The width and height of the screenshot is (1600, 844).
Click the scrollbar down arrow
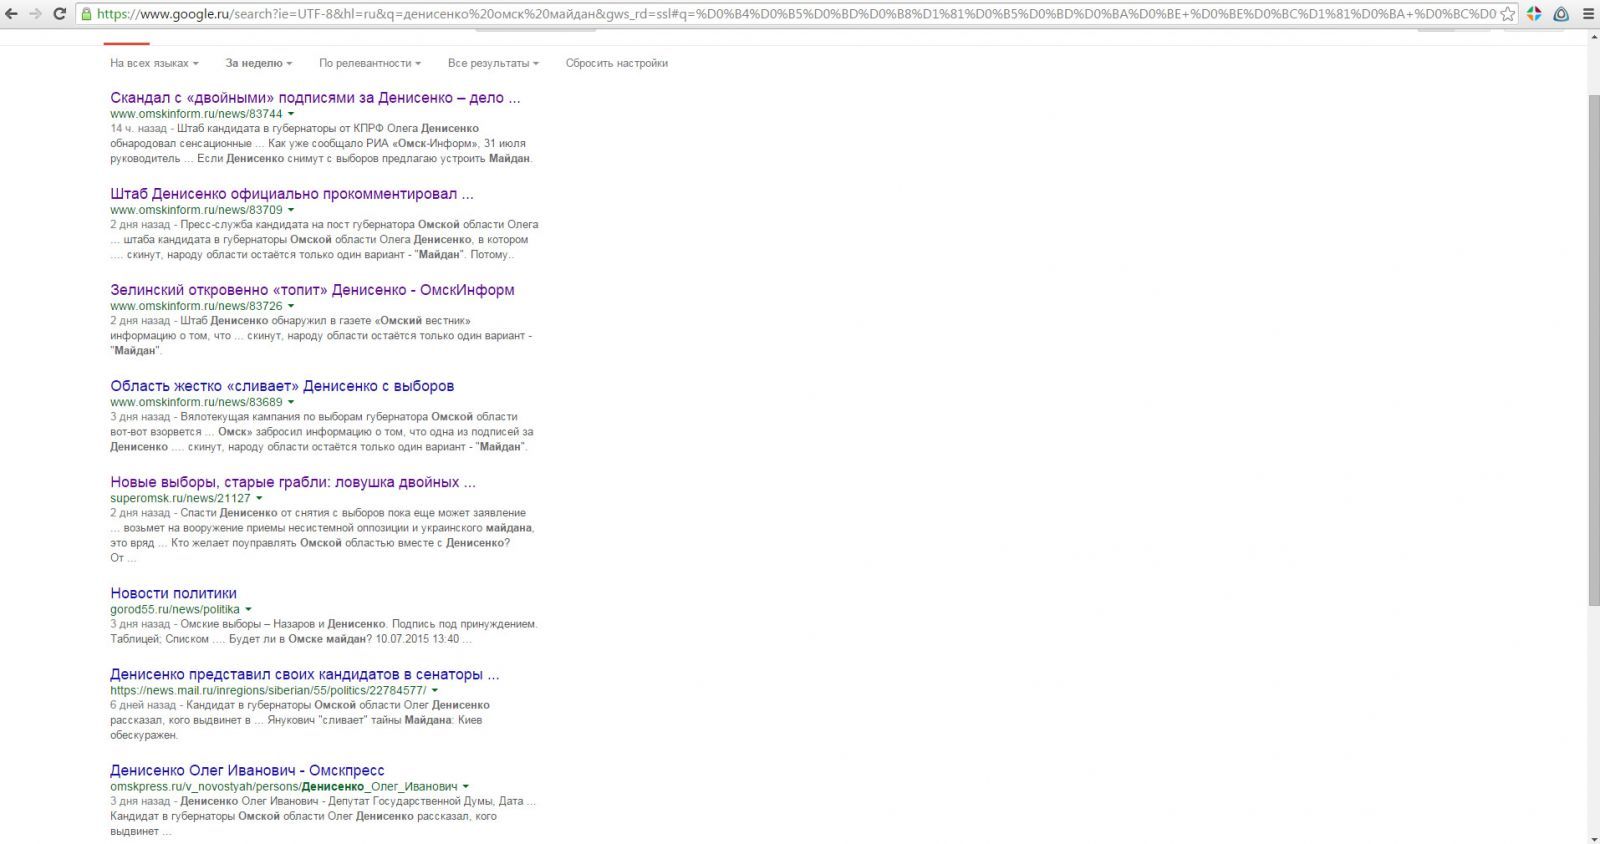pos(1594,837)
